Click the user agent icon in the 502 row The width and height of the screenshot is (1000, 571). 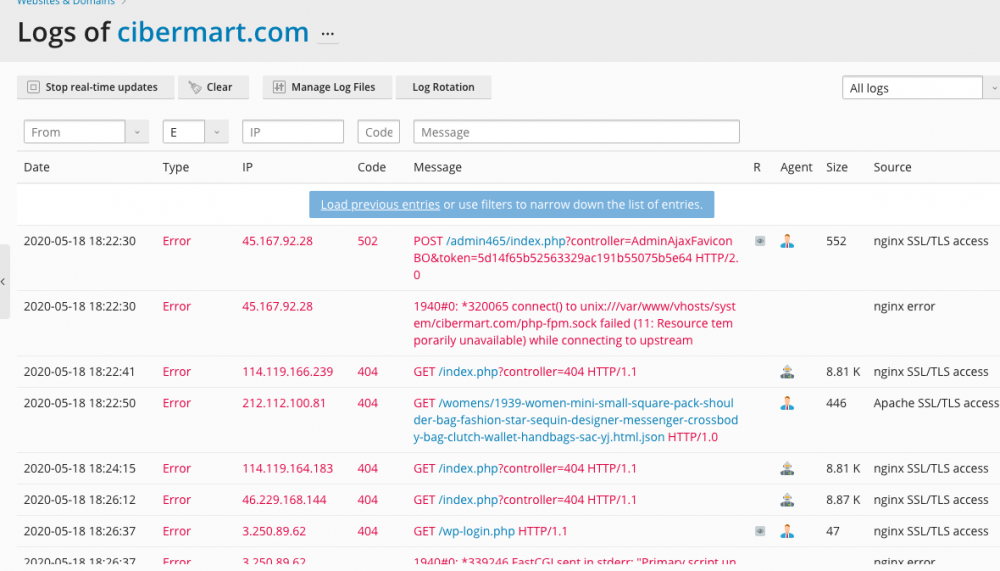point(787,241)
